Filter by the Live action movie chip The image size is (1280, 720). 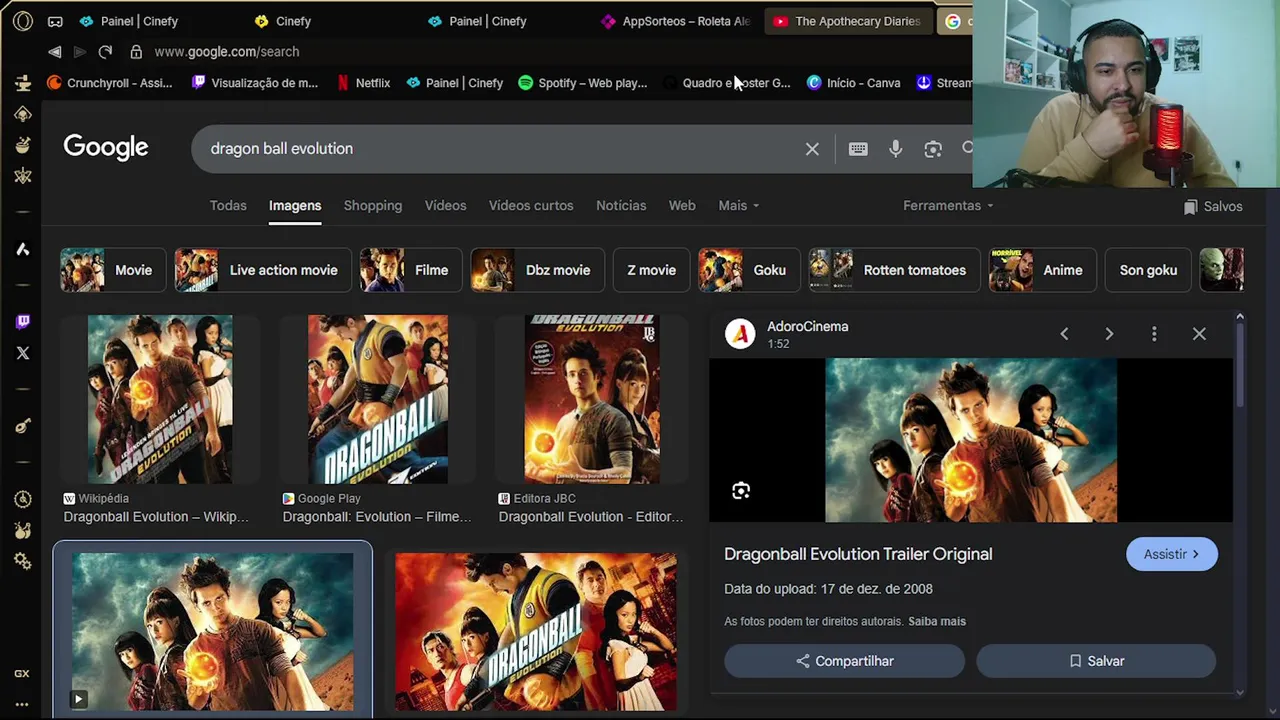click(x=263, y=270)
